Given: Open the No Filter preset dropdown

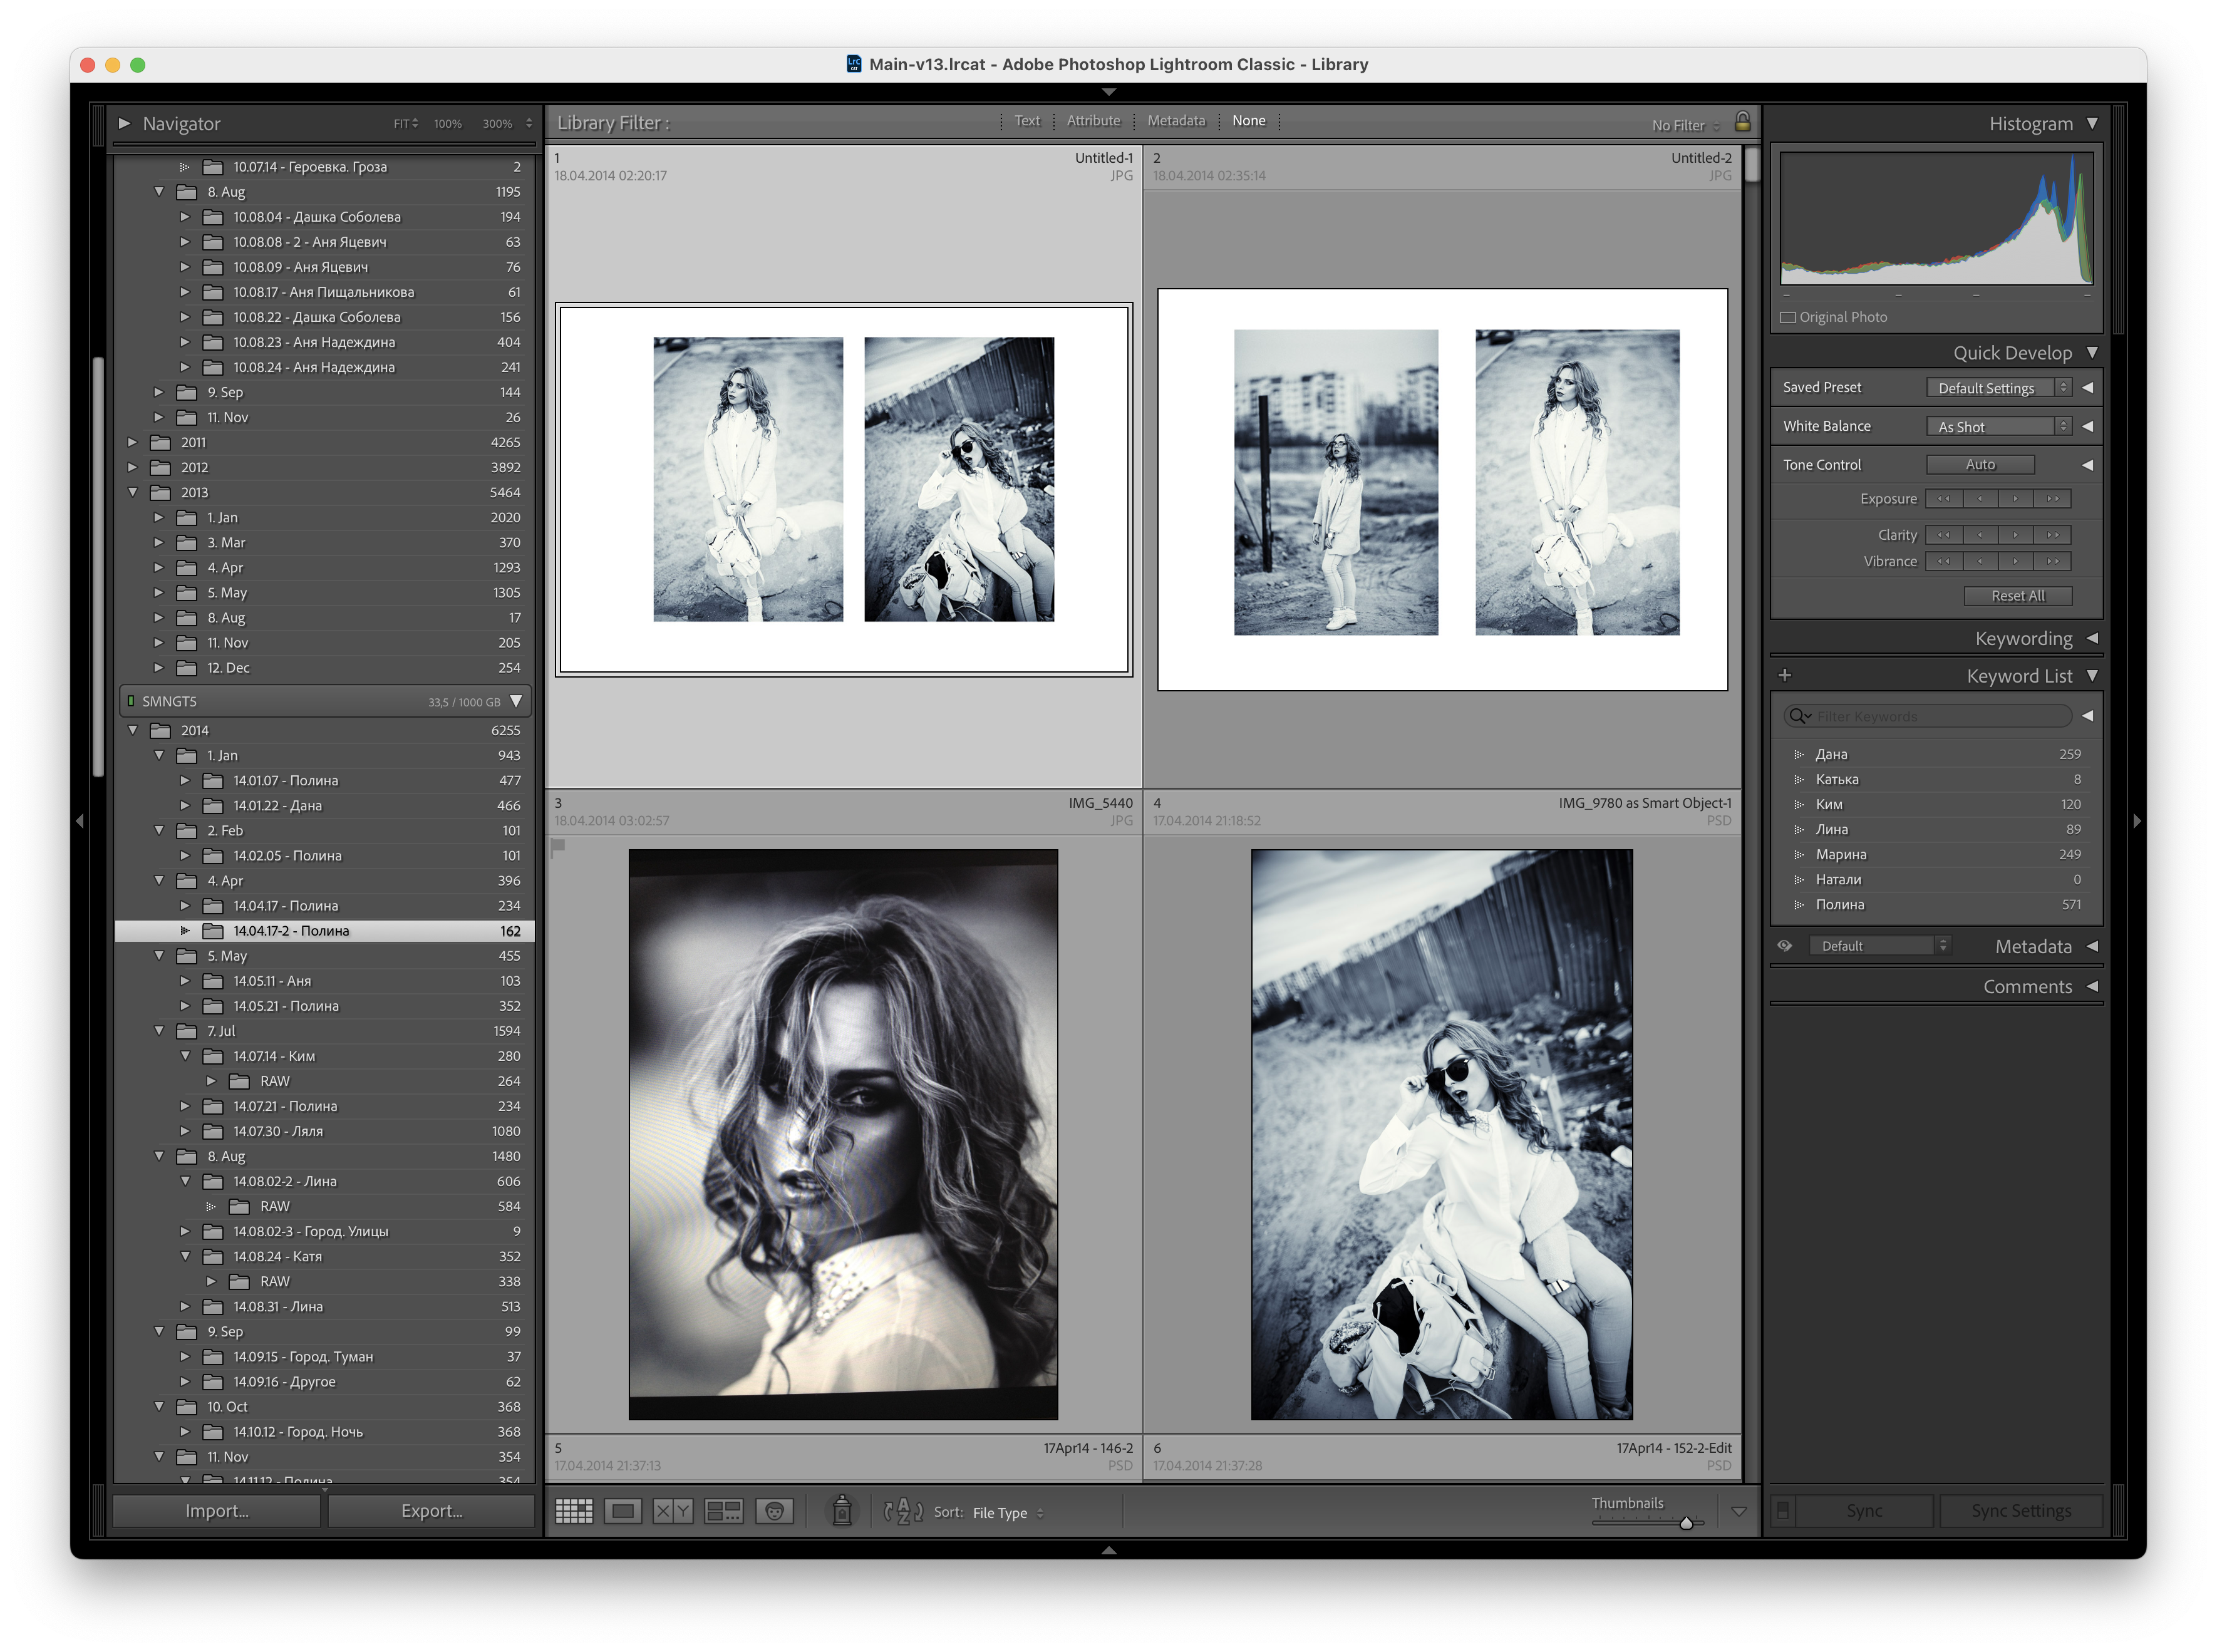Looking at the screenshot, I should [1686, 125].
